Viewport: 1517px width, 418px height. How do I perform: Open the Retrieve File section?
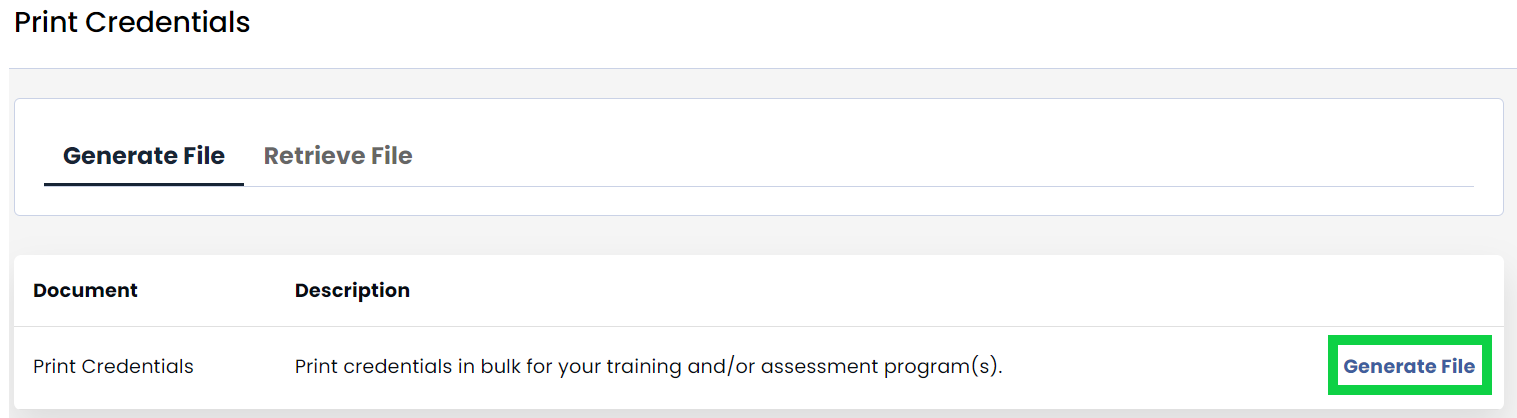point(338,156)
